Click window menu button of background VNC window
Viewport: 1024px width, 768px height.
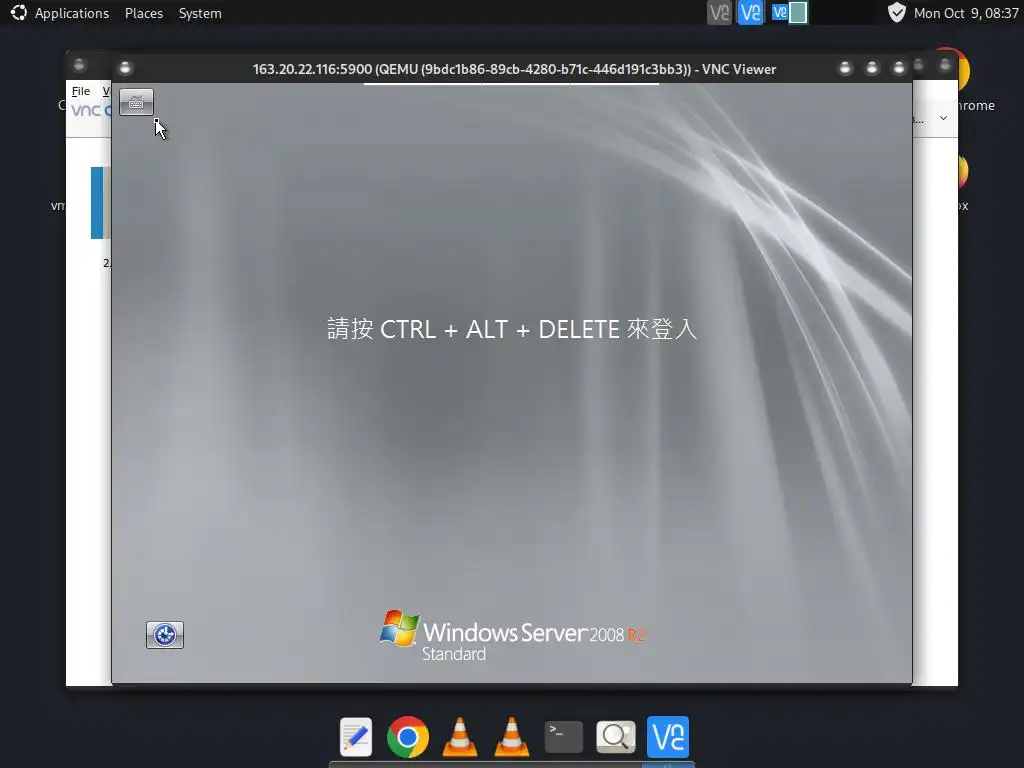pyautogui.click(x=79, y=64)
